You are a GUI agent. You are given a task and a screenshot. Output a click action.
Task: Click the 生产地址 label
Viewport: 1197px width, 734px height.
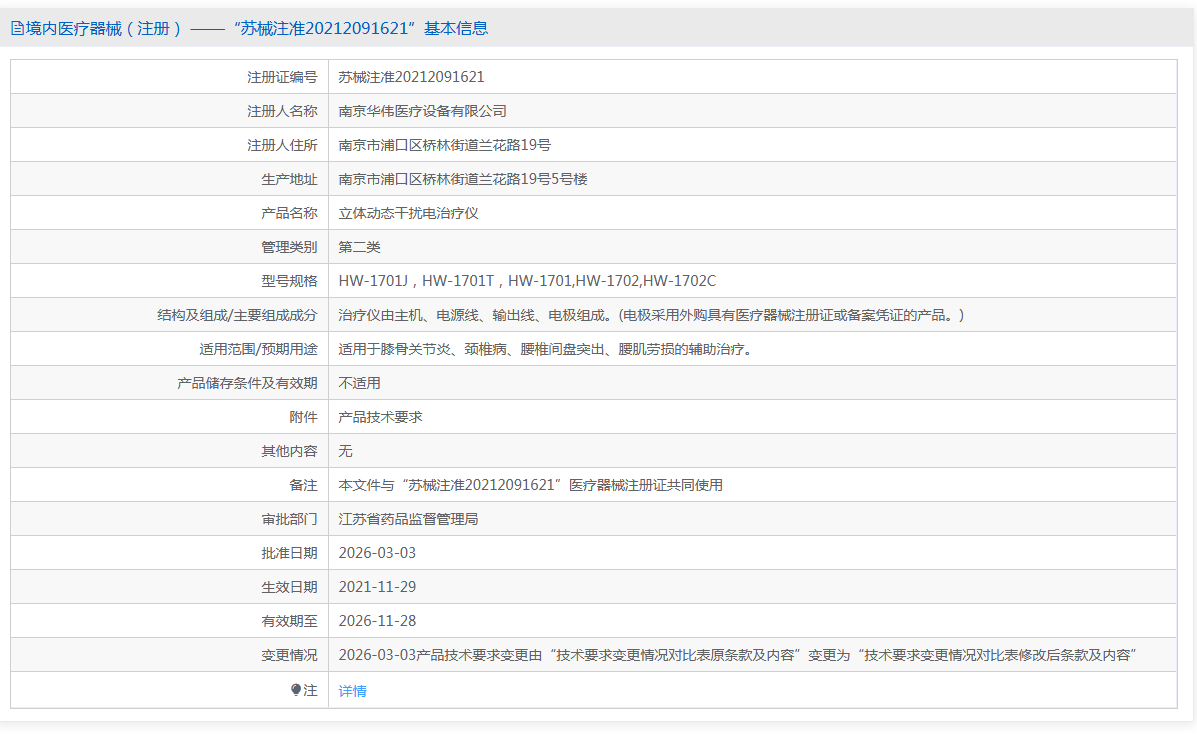(289, 179)
